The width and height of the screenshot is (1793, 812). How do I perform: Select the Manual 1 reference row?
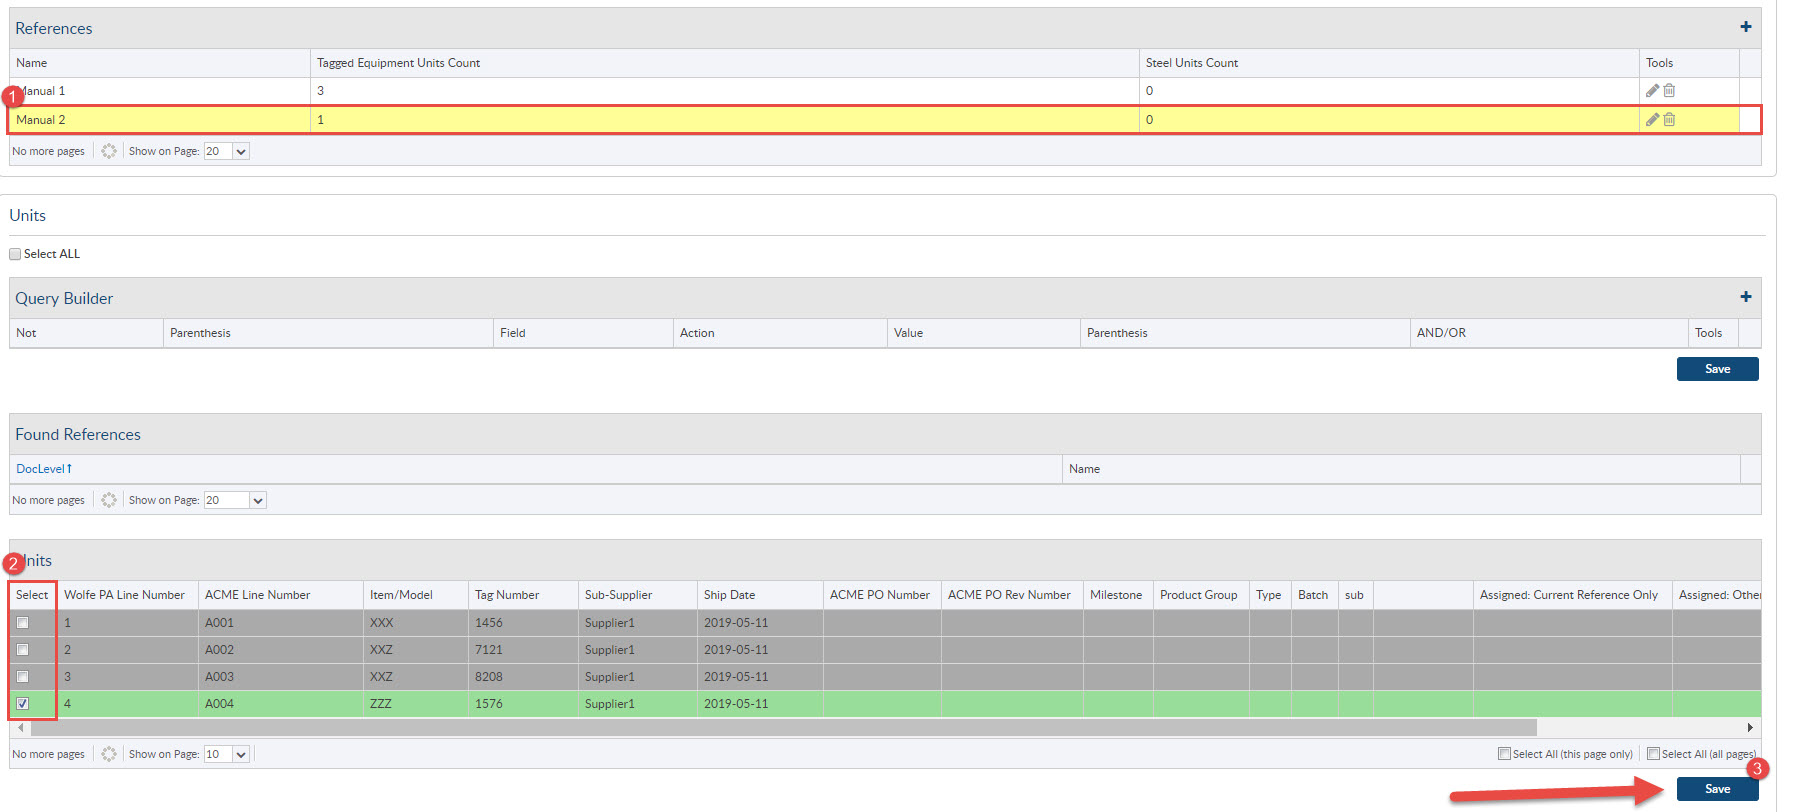tap(884, 90)
